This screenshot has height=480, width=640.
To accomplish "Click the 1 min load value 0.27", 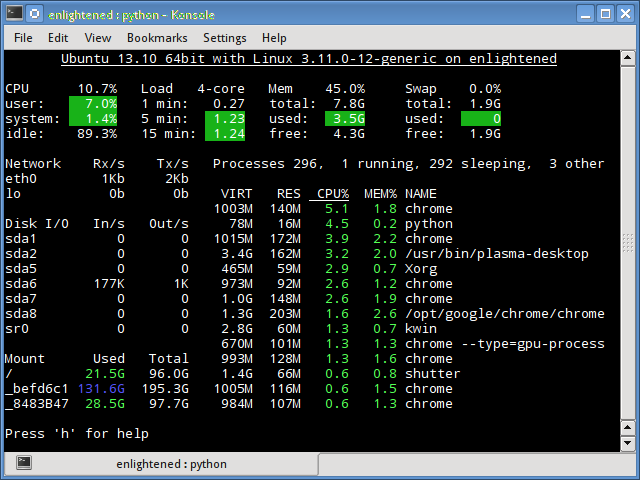I will tap(229, 103).
